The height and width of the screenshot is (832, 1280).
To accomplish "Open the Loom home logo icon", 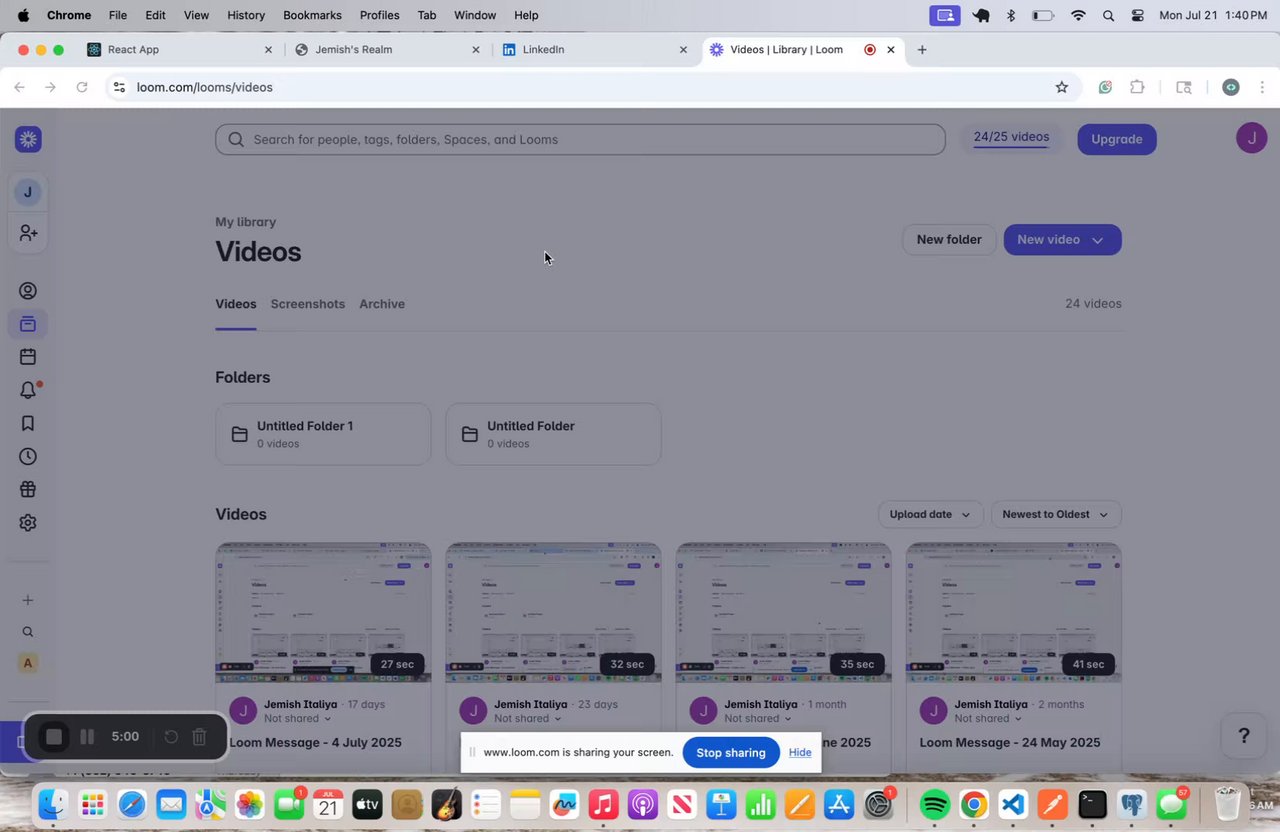I will click(28, 139).
